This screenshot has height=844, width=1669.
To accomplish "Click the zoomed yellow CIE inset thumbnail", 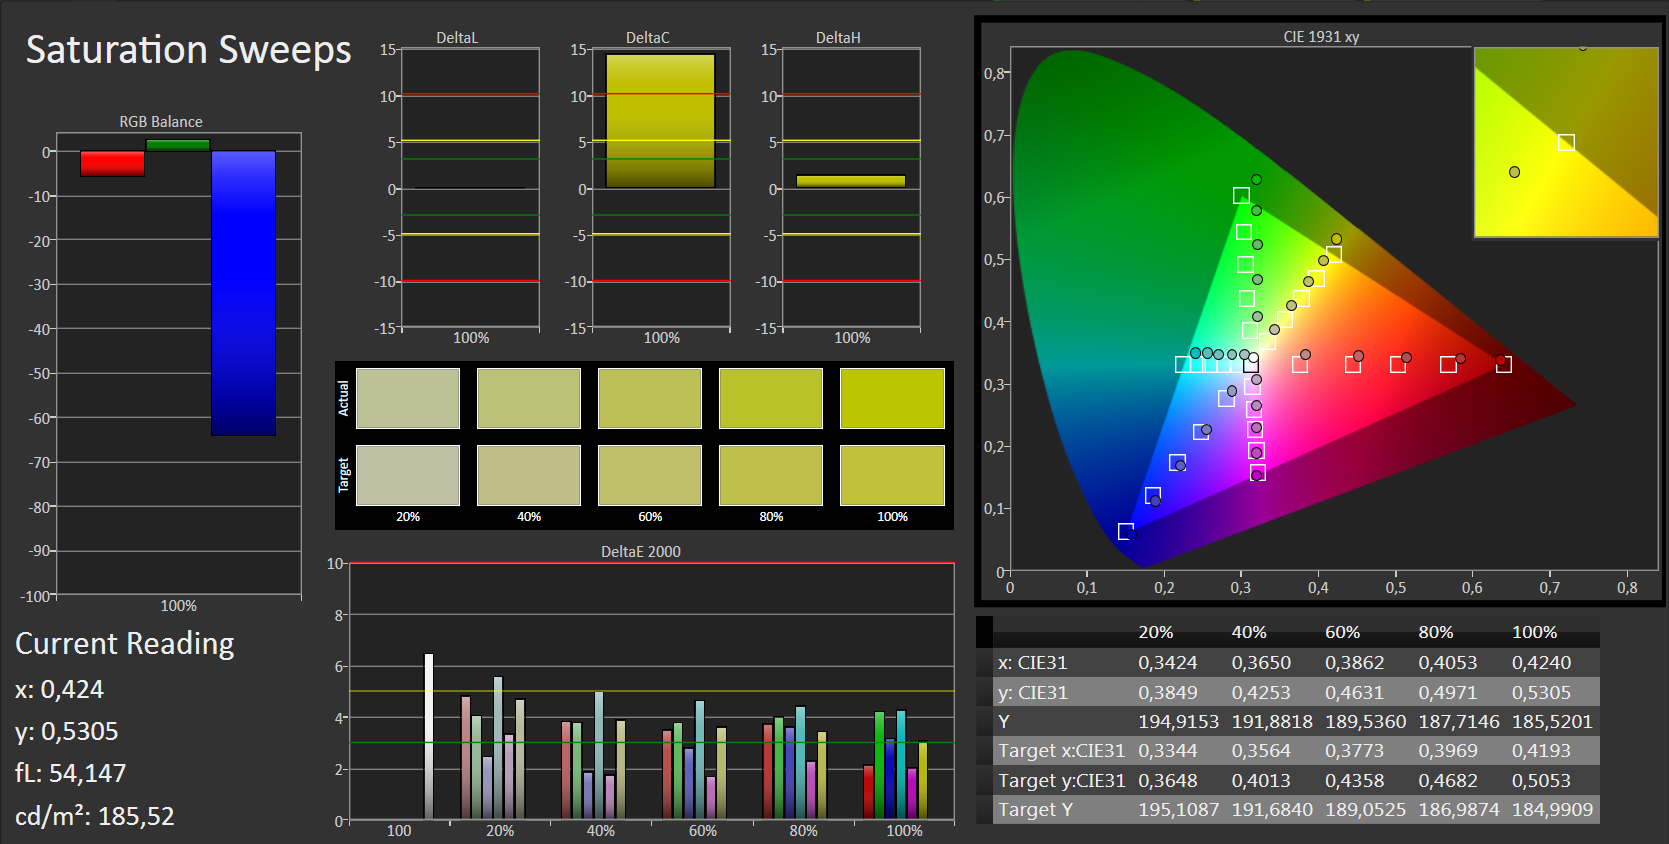I will [1566, 142].
